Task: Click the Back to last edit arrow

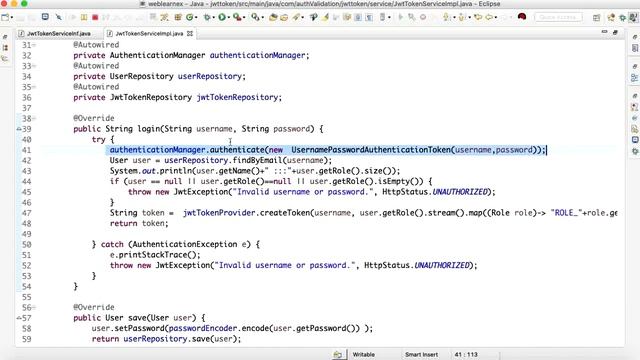Action: 477,17
